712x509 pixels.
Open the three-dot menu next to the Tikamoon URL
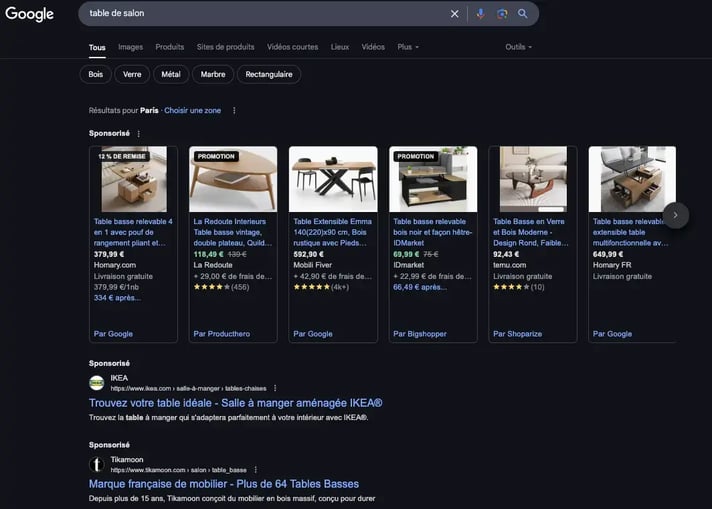[x=256, y=469]
